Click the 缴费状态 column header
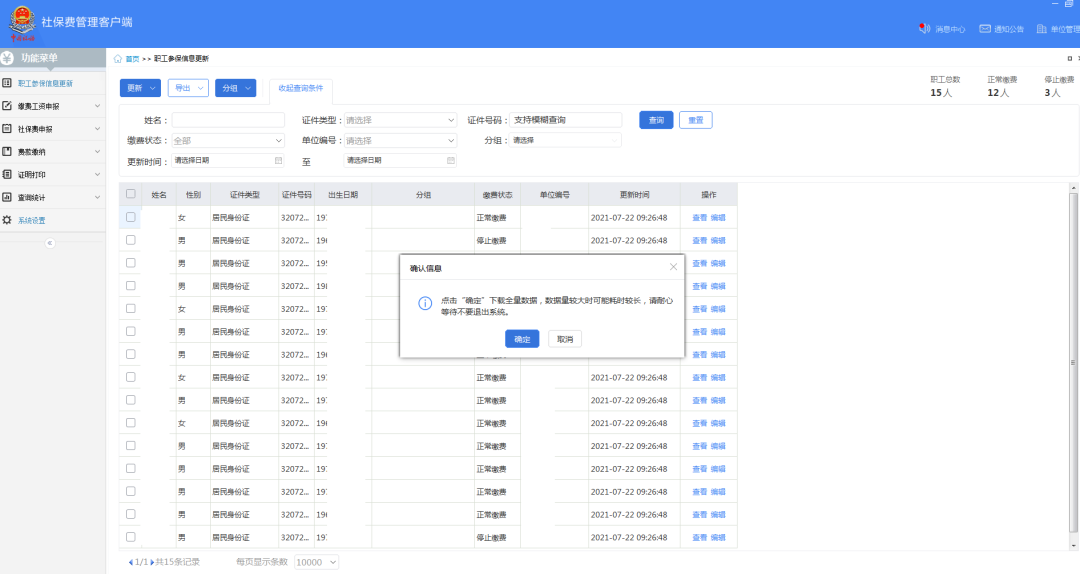 click(497, 195)
